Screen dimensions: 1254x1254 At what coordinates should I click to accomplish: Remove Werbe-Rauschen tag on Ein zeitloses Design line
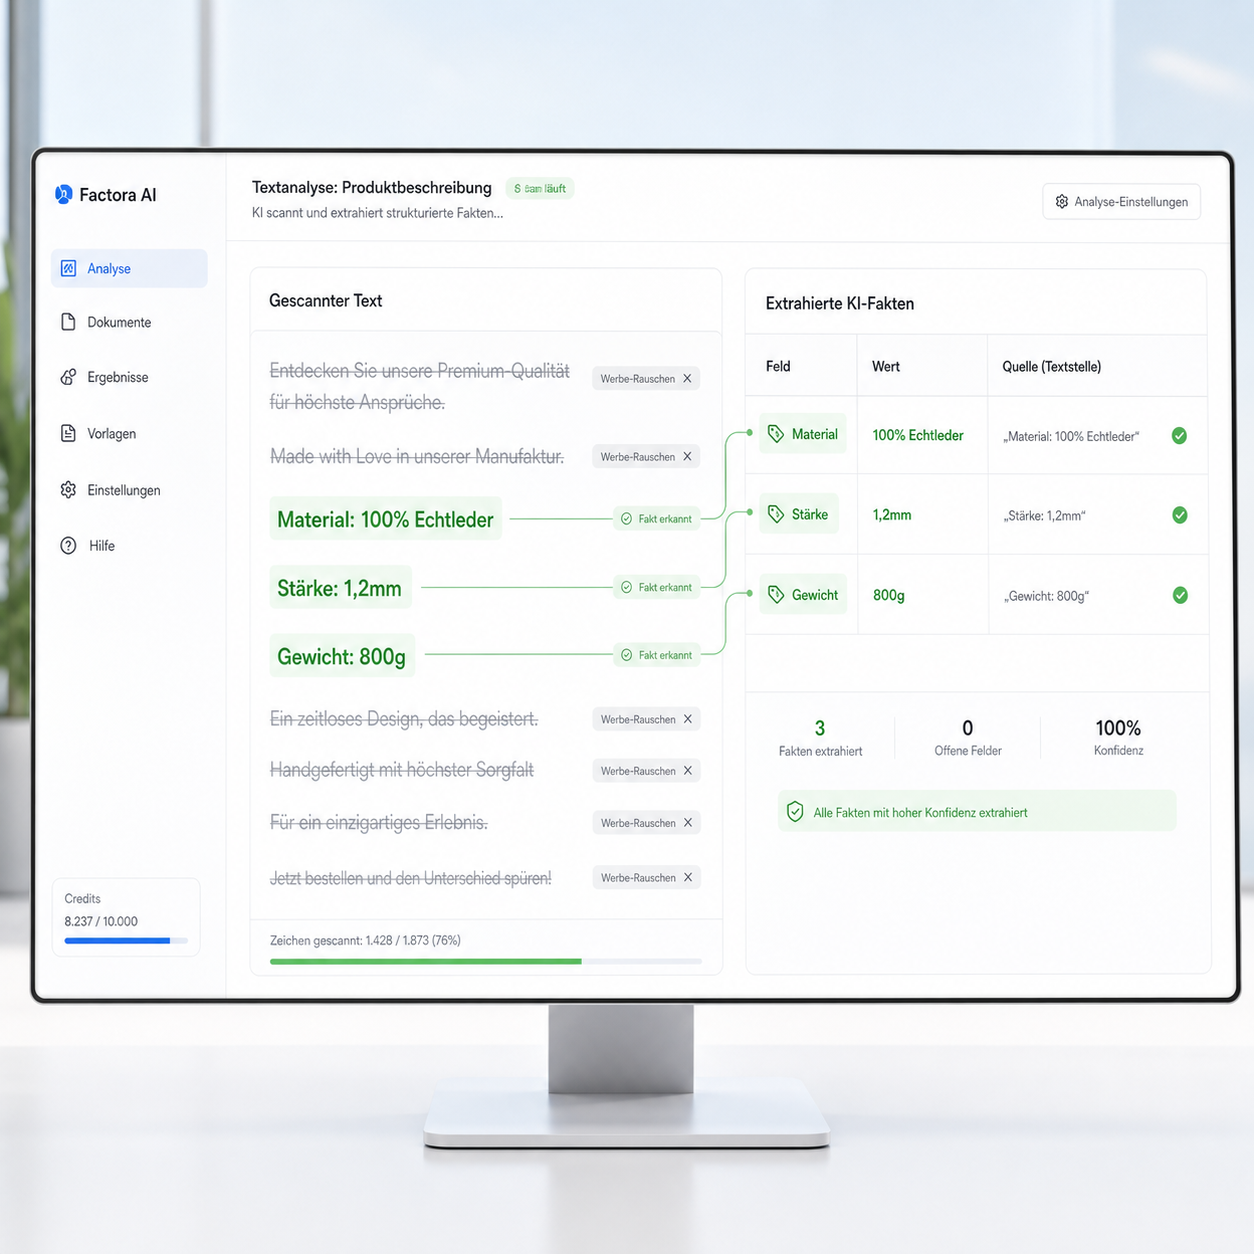click(x=687, y=719)
